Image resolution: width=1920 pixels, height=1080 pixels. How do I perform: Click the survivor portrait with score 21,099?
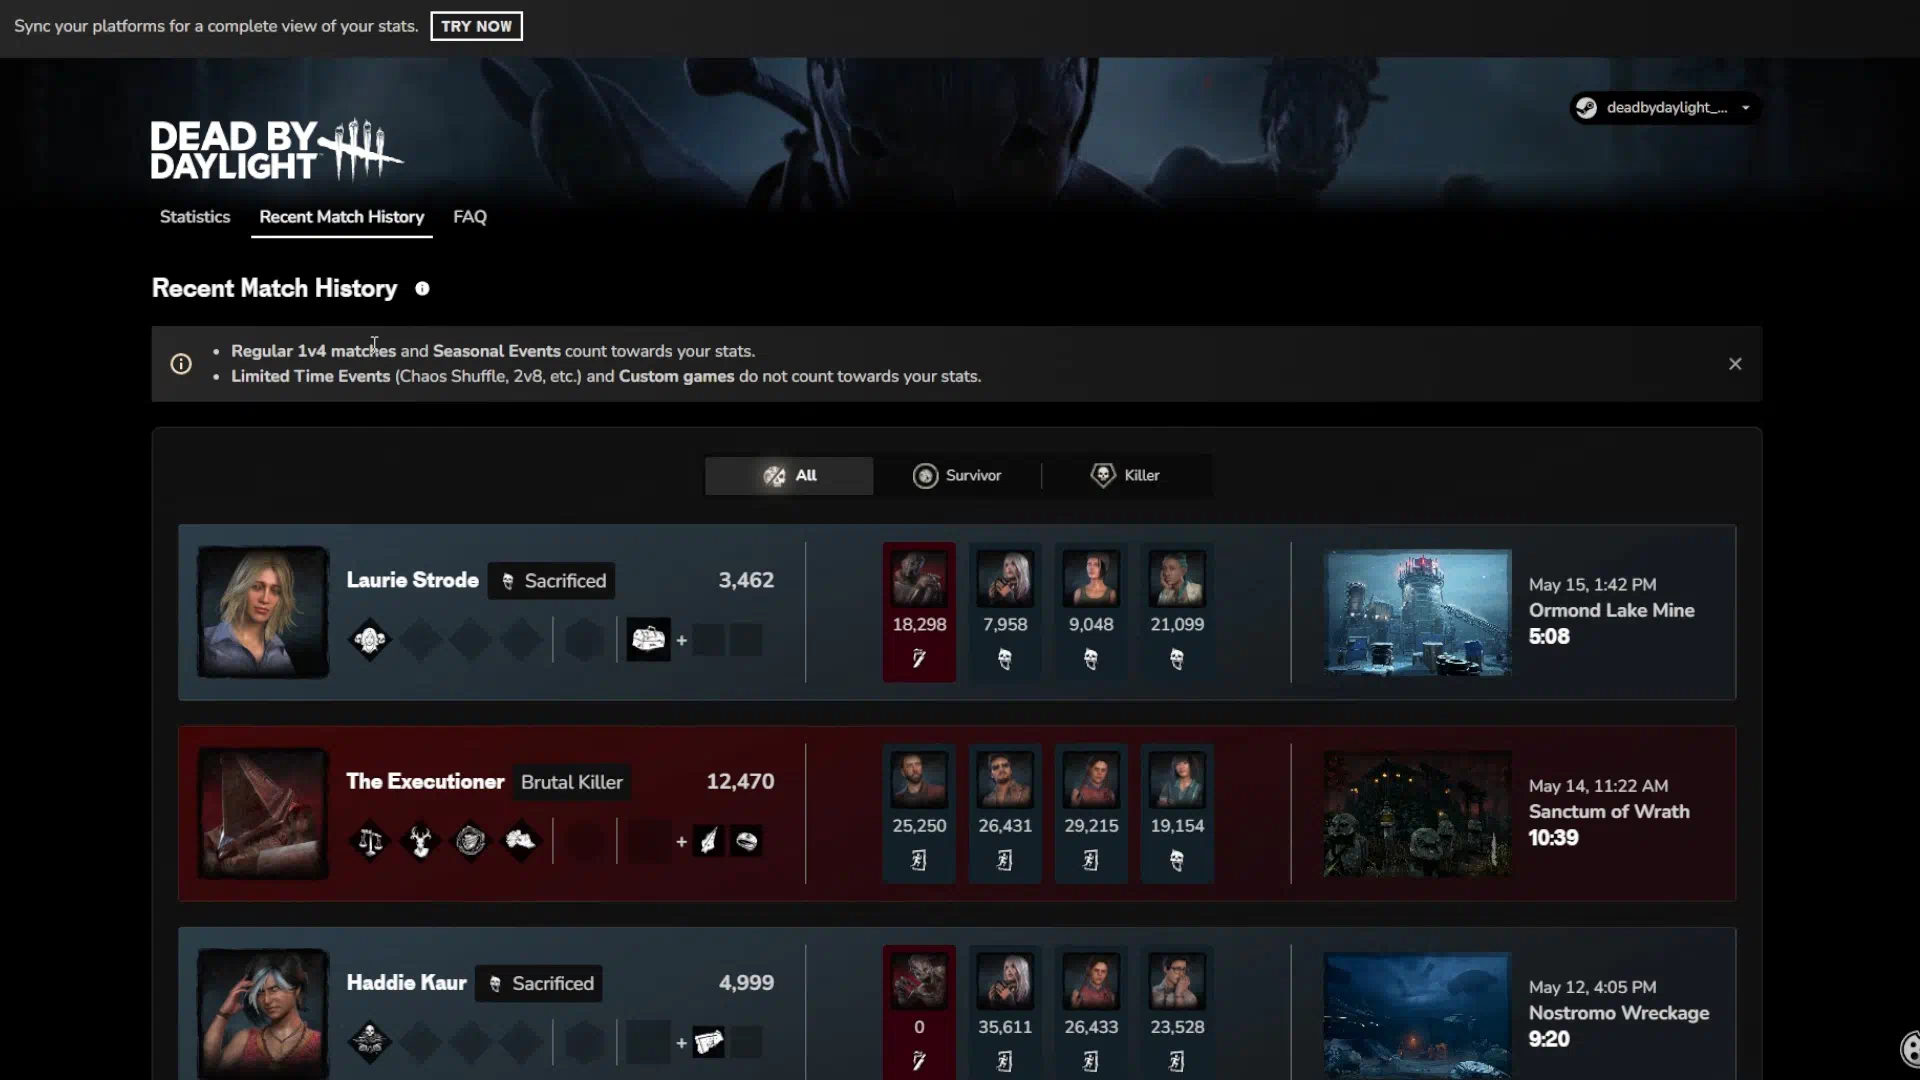(1177, 578)
